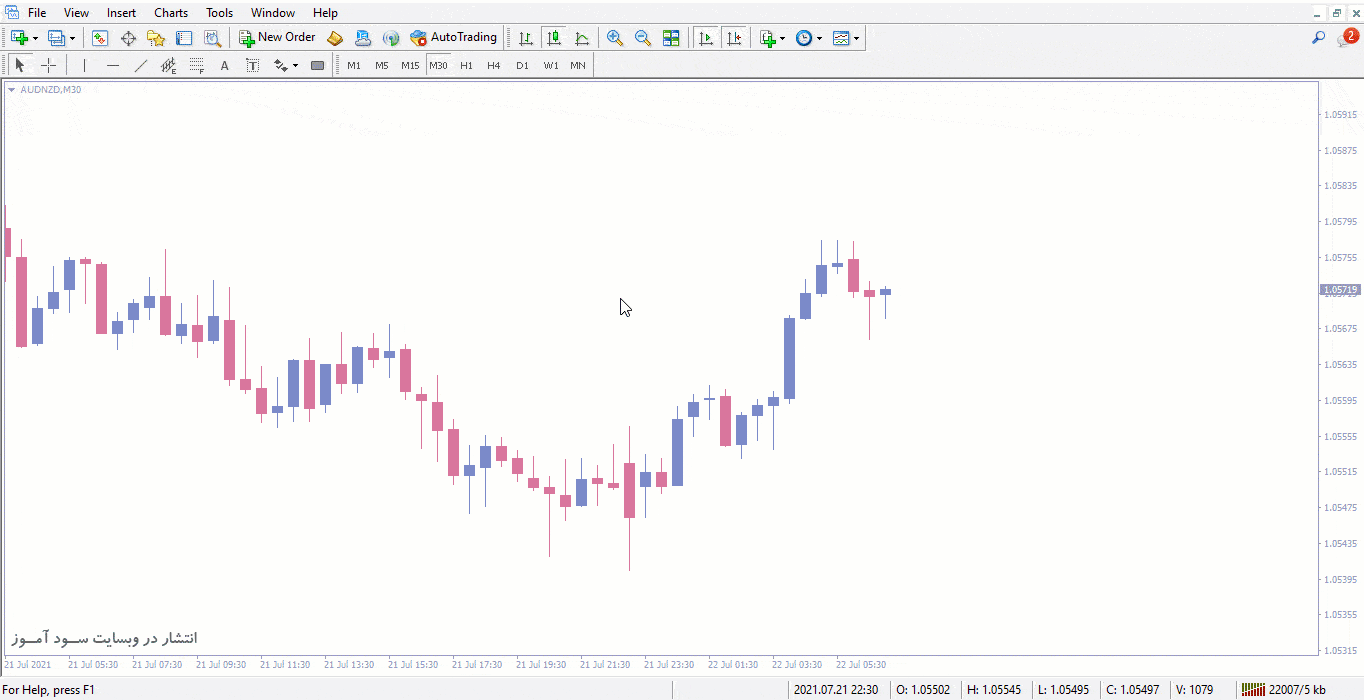
Task: Open the Market Watch panel icon
Action: tap(99, 37)
